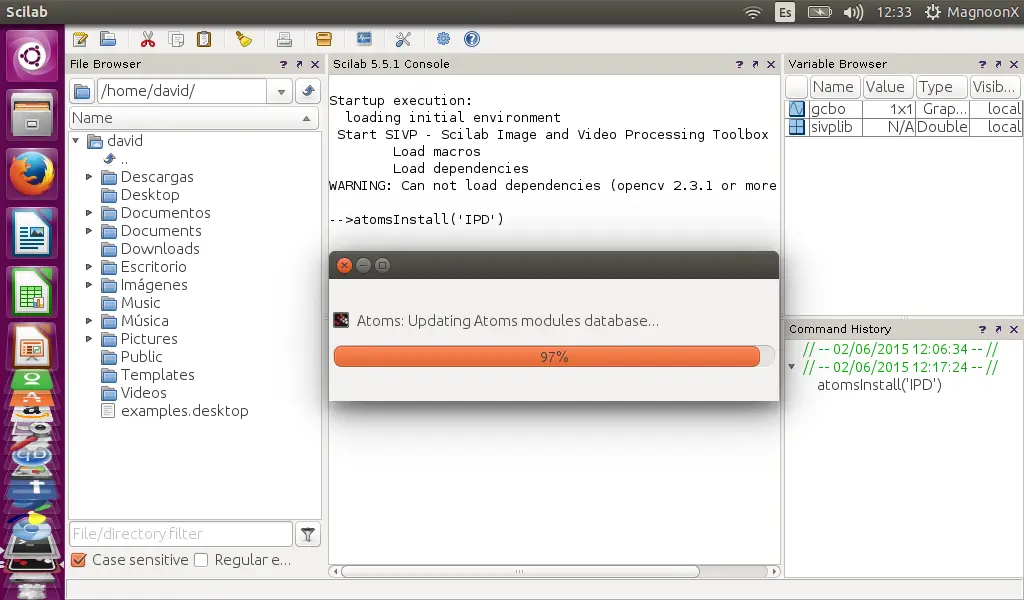Click help icon on Scilab Console panel
The height and width of the screenshot is (600, 1024).
[739, 64]
